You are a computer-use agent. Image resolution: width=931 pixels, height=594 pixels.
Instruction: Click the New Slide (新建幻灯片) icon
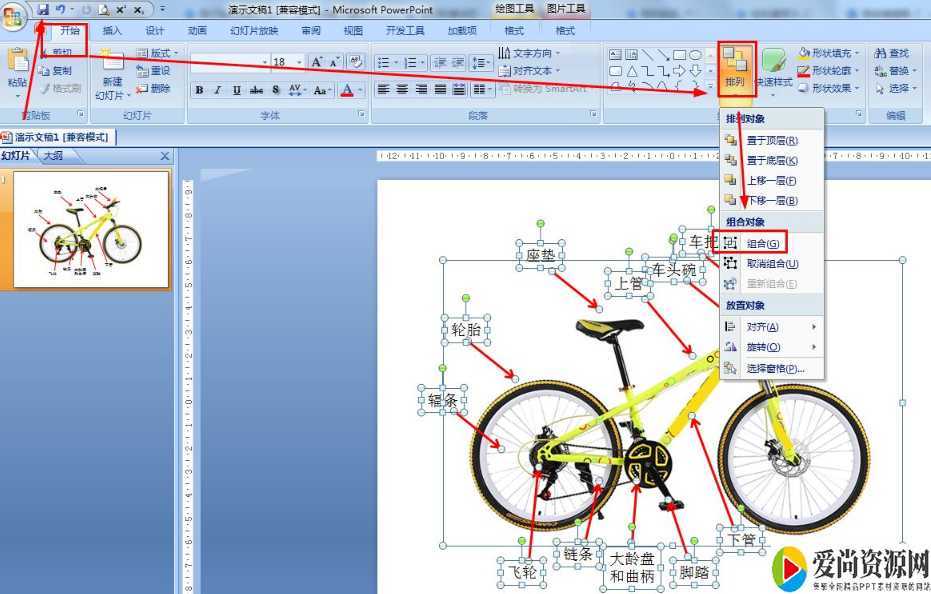110,66
